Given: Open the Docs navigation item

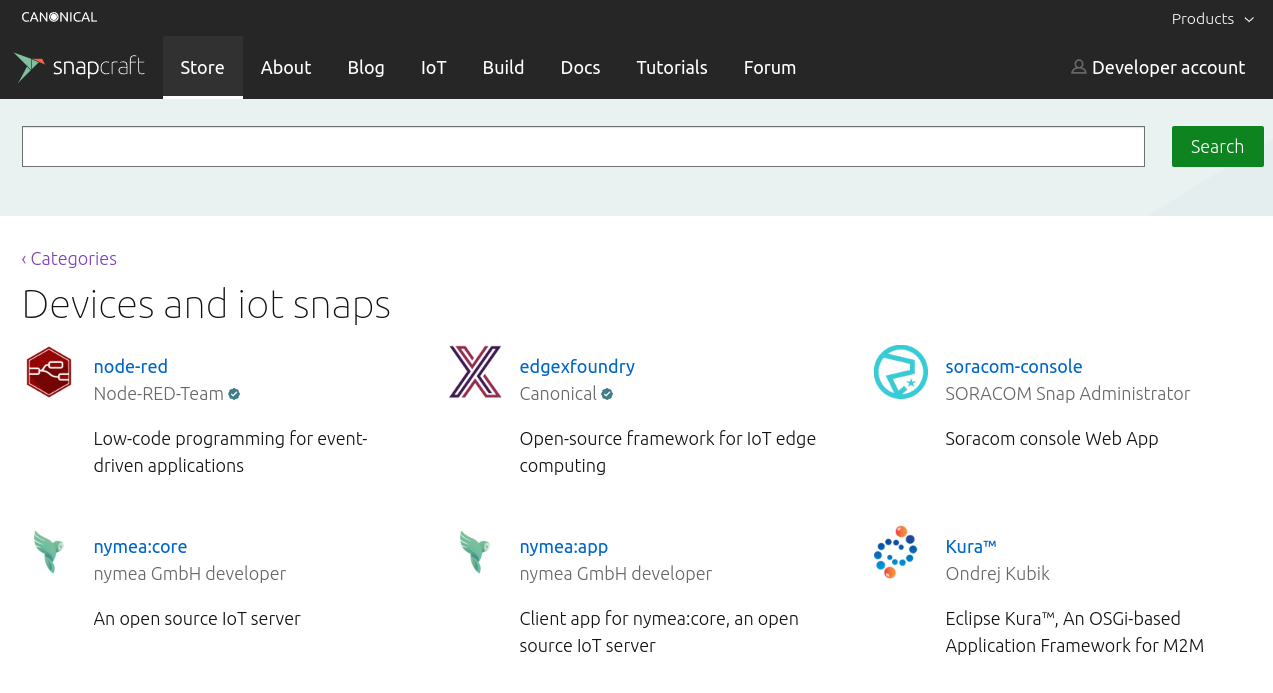Looking at the screenshot, I should pos(581,68).
